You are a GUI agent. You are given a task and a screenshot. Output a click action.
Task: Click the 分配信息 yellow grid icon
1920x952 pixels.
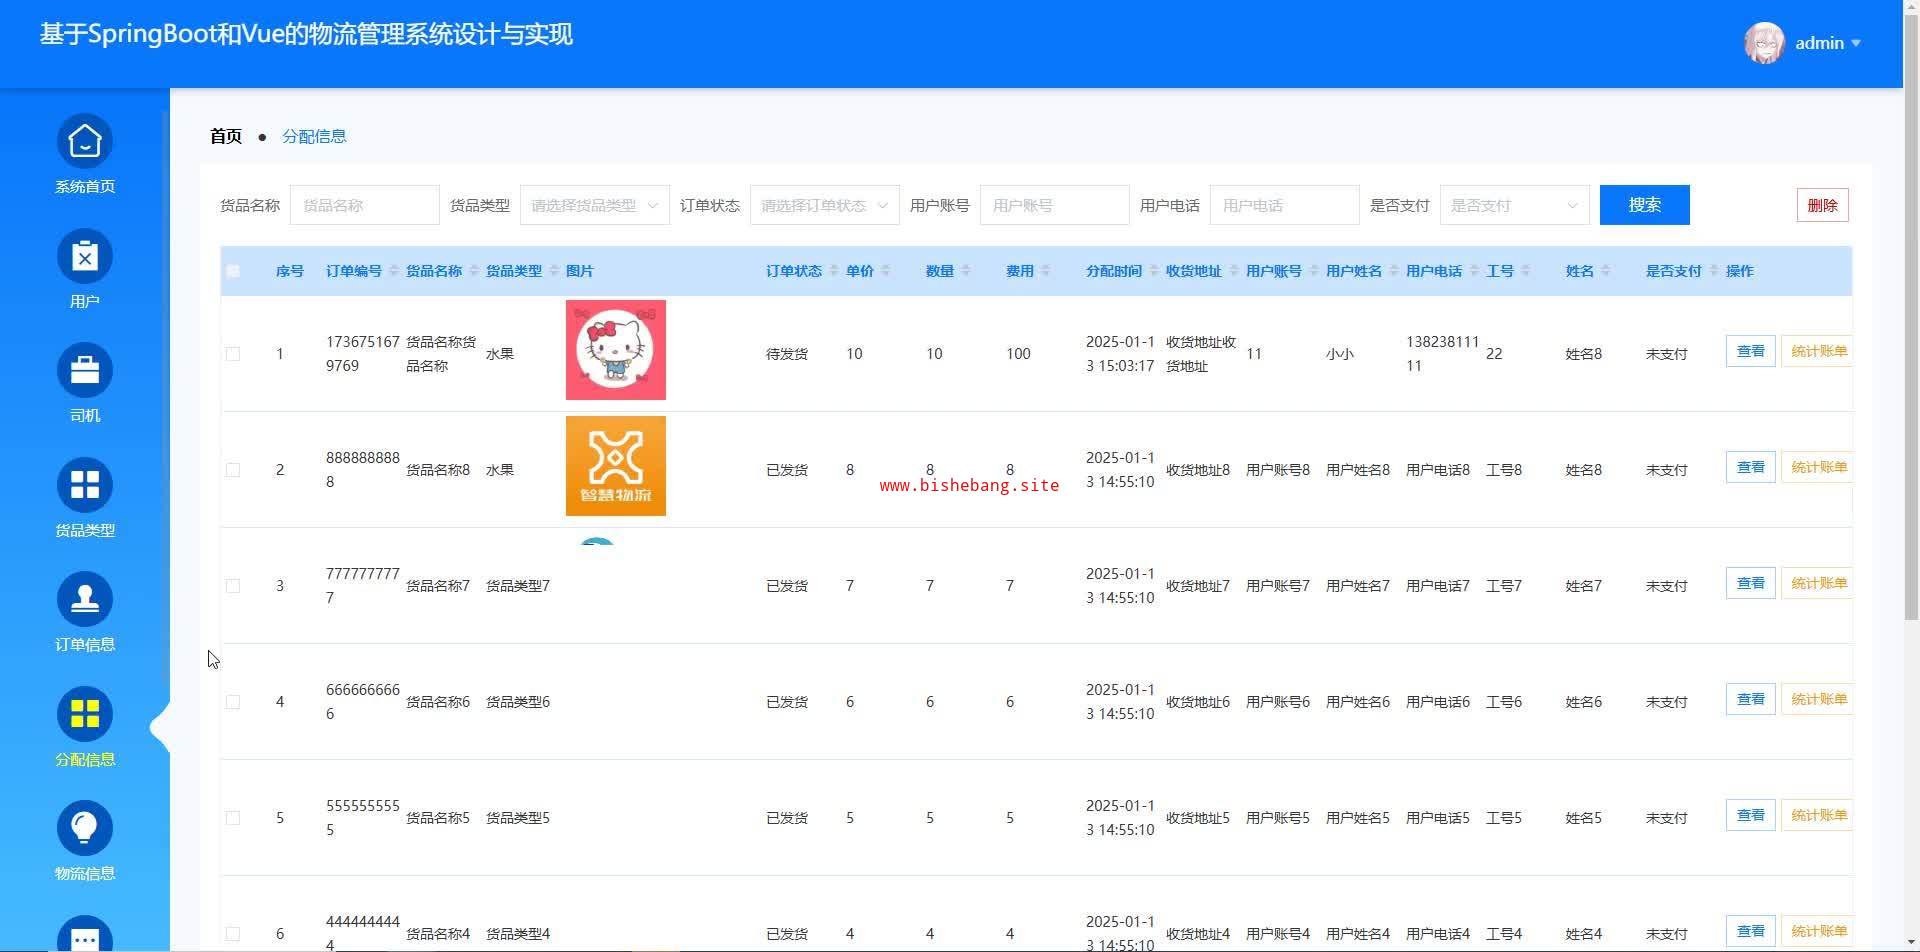(x=85, y=715)
